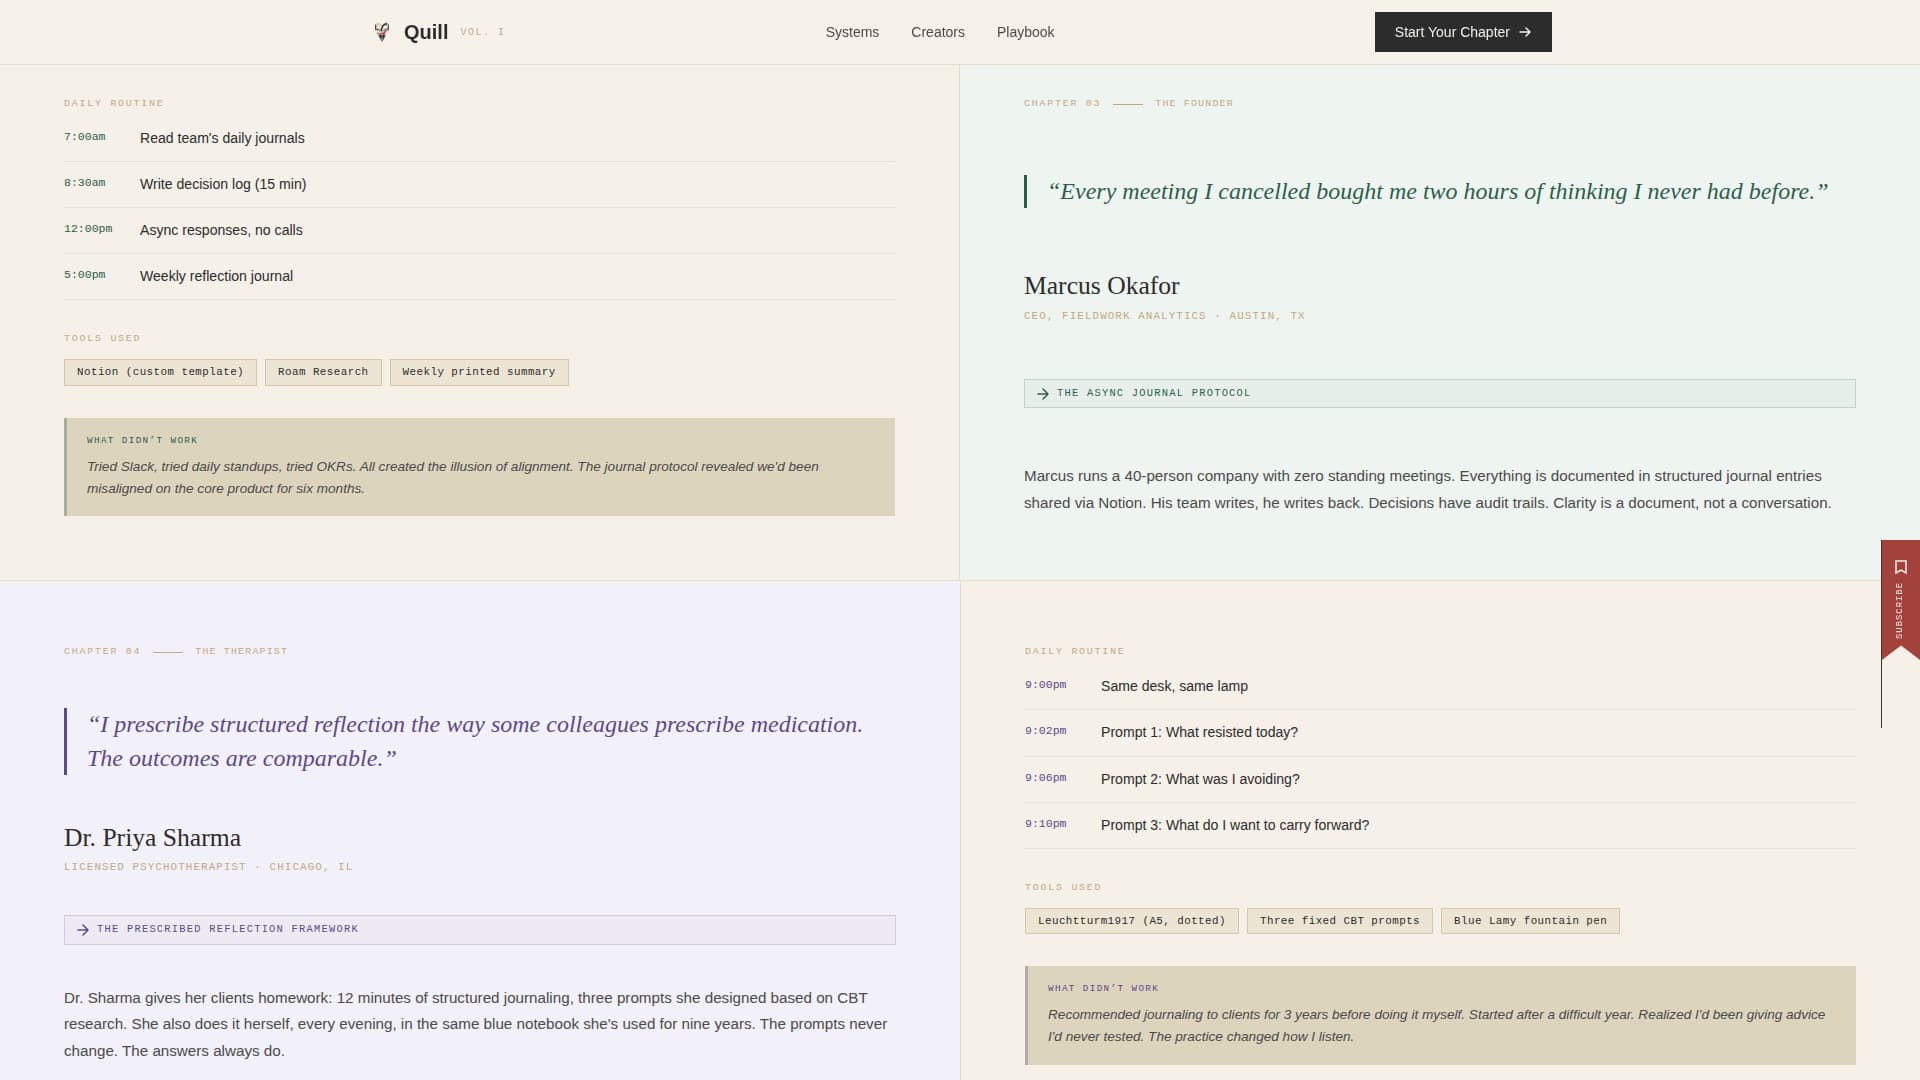Click the Subscribe bookmark icon

pyautogui.click(x=1901, y=567)
